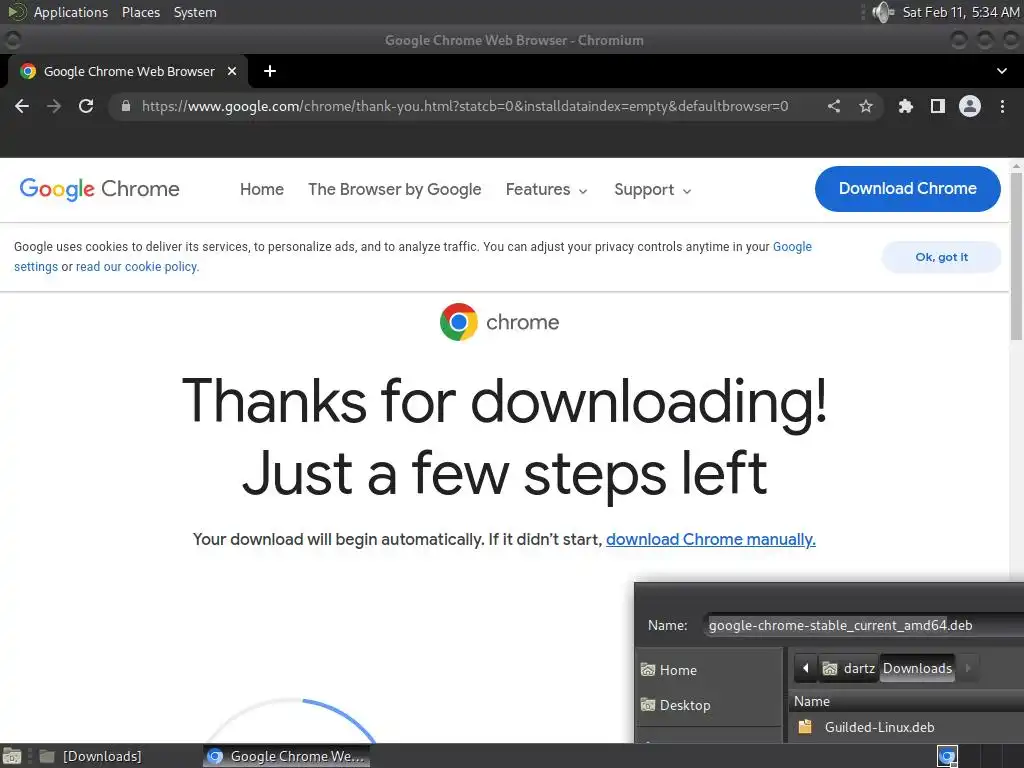Click the volume speaker icon in top panel
Screen dimensions: 1024x768
(x=883, y=12)
